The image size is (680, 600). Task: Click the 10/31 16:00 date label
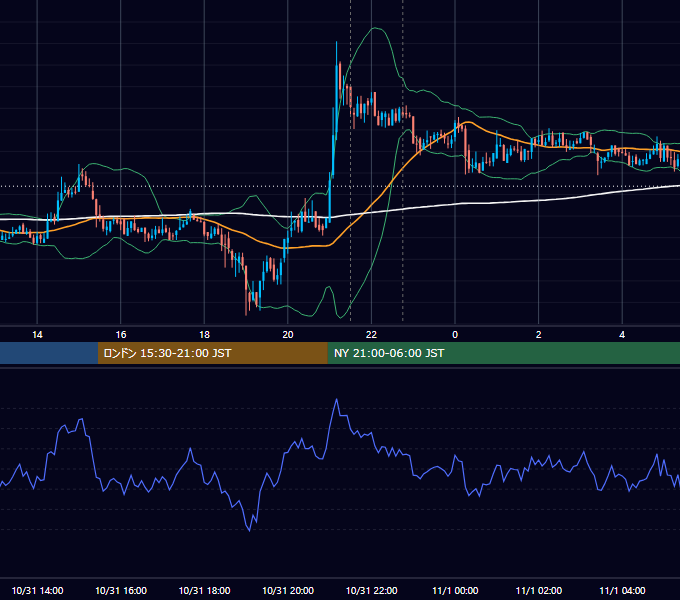121,590
